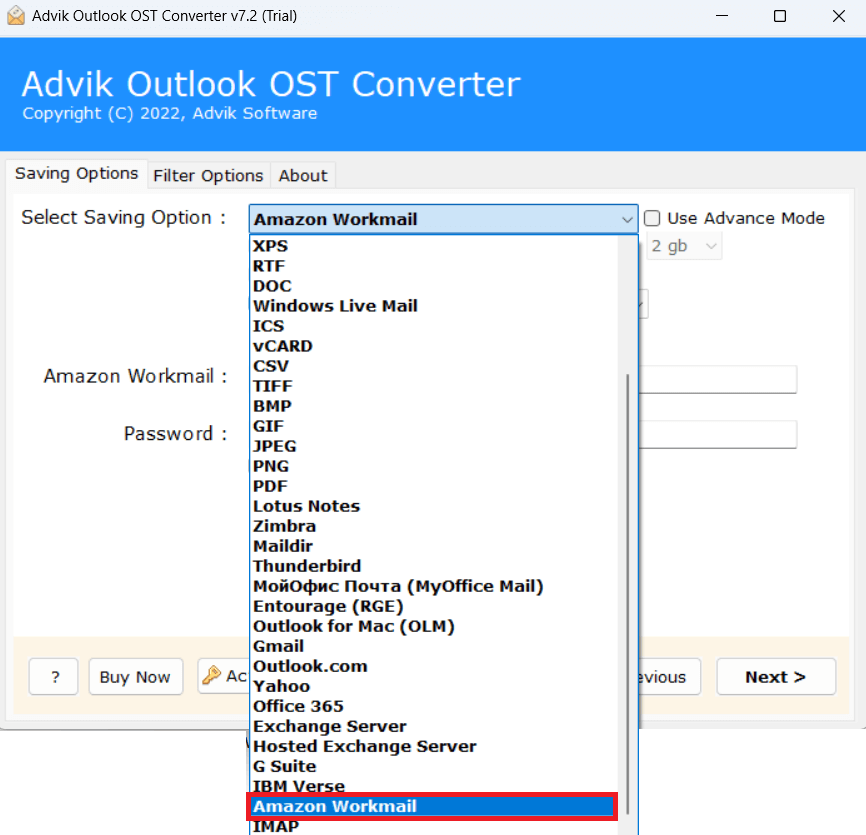Click the key icon on Activate button
The height and width of the screenshot is (835, 866).
pos(212,675)
